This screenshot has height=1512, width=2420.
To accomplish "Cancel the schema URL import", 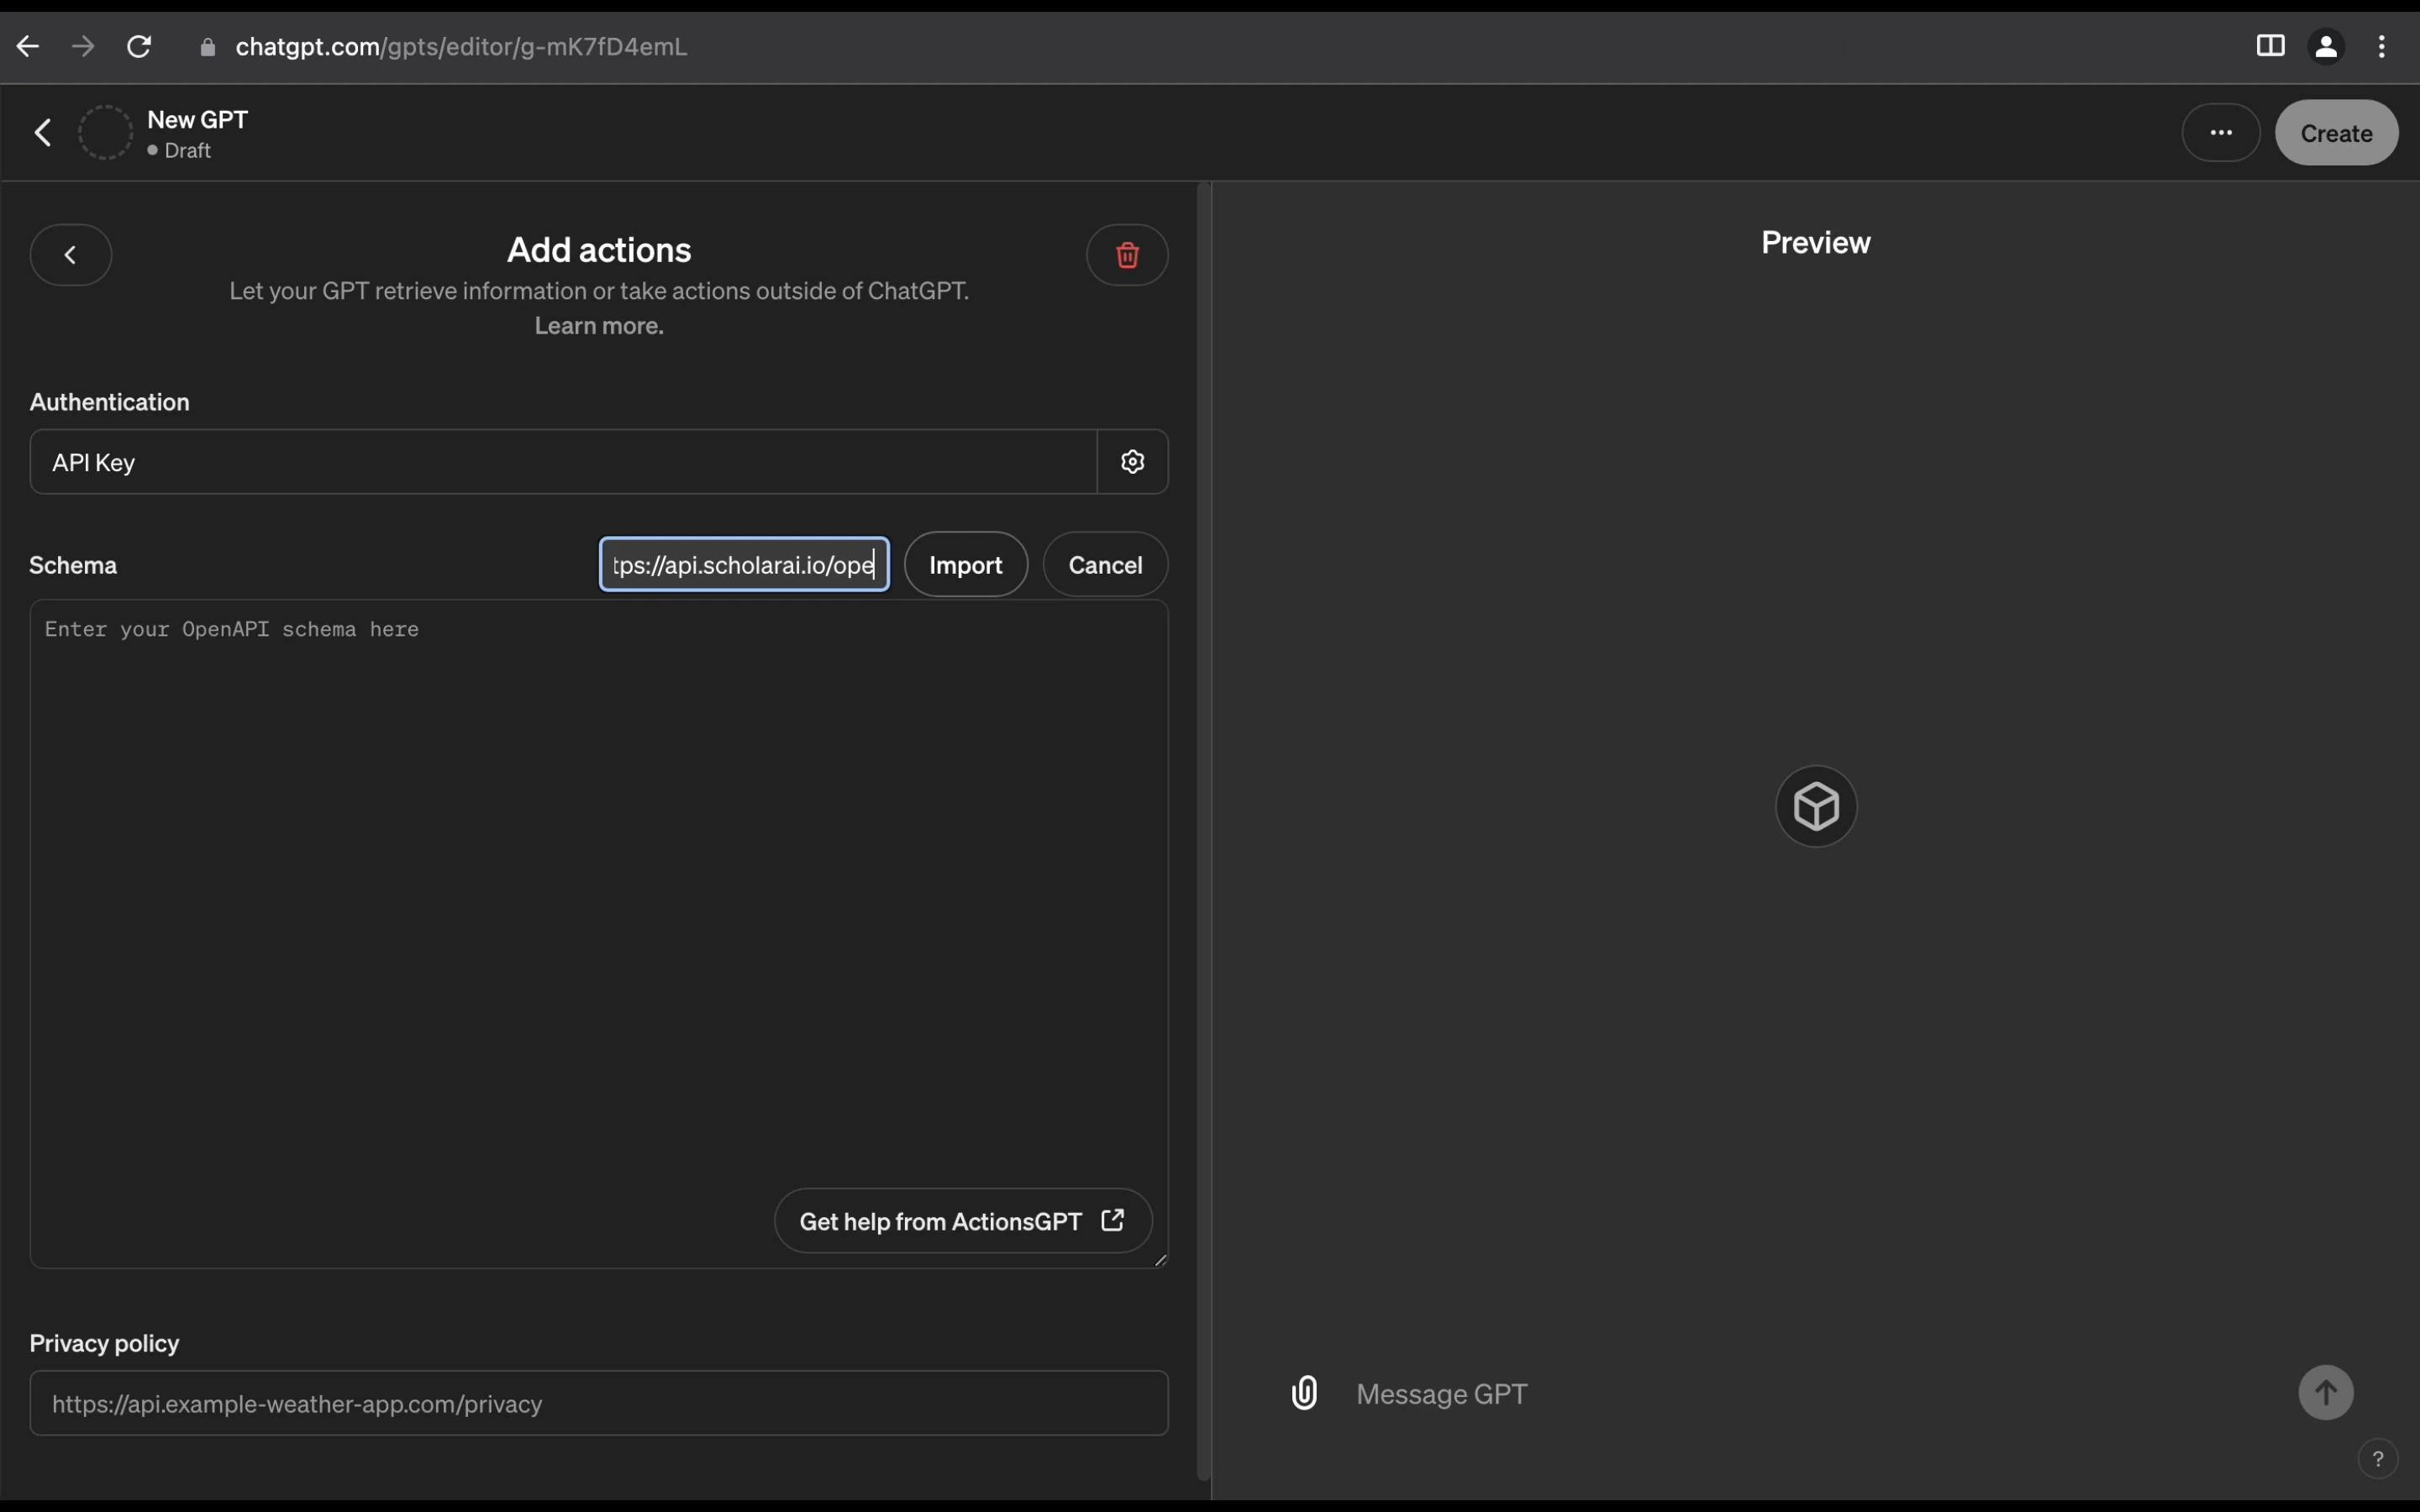I will (1105, 565).
